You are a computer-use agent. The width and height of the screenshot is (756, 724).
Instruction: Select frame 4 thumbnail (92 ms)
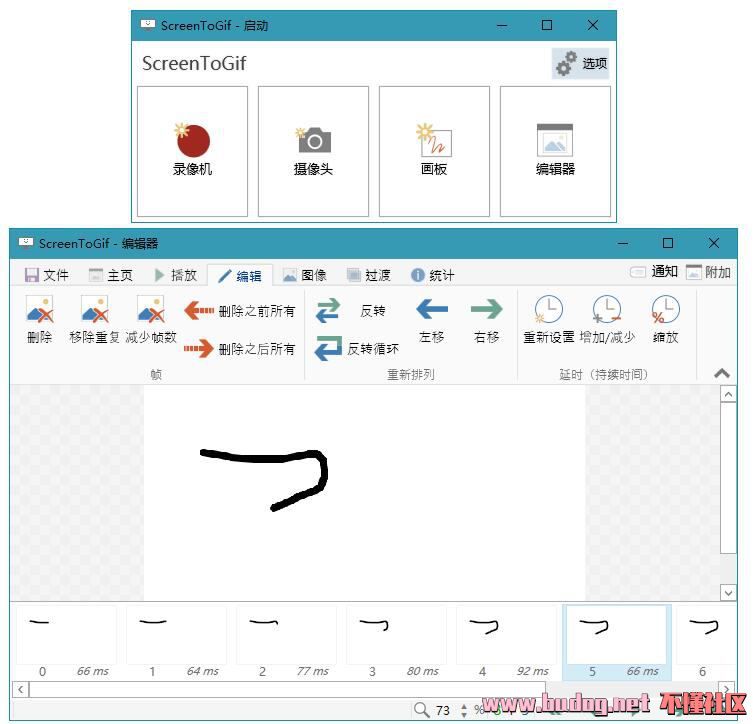point(506,643)
